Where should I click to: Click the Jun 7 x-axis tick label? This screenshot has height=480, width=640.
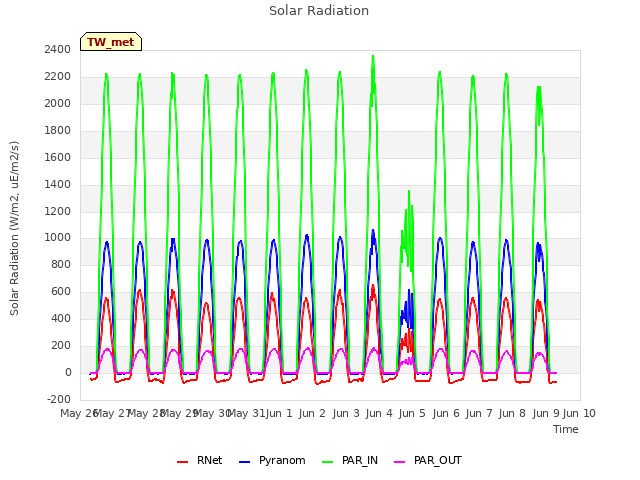pyautogui.click(x=479, y=413)
